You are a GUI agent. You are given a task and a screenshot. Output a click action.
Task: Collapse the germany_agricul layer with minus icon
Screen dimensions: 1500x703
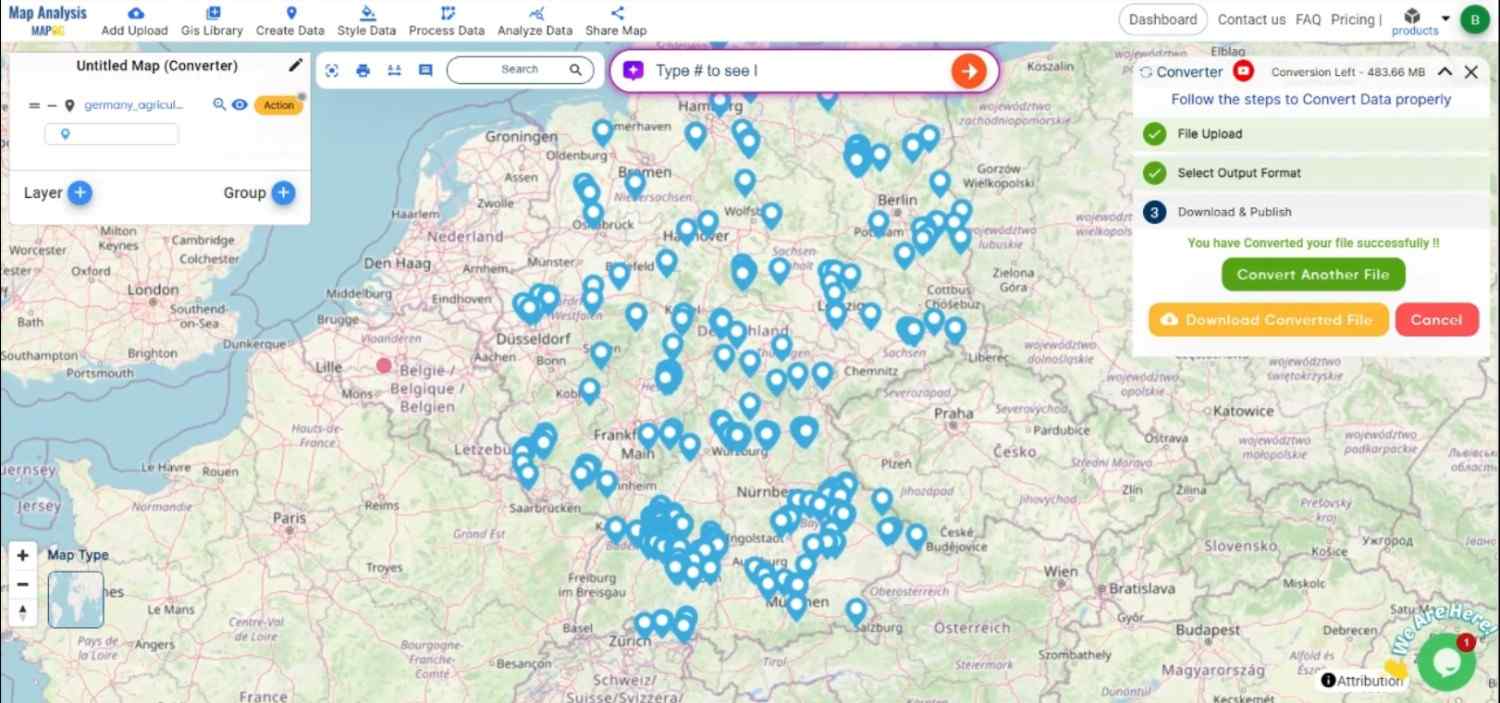point(52,105)
